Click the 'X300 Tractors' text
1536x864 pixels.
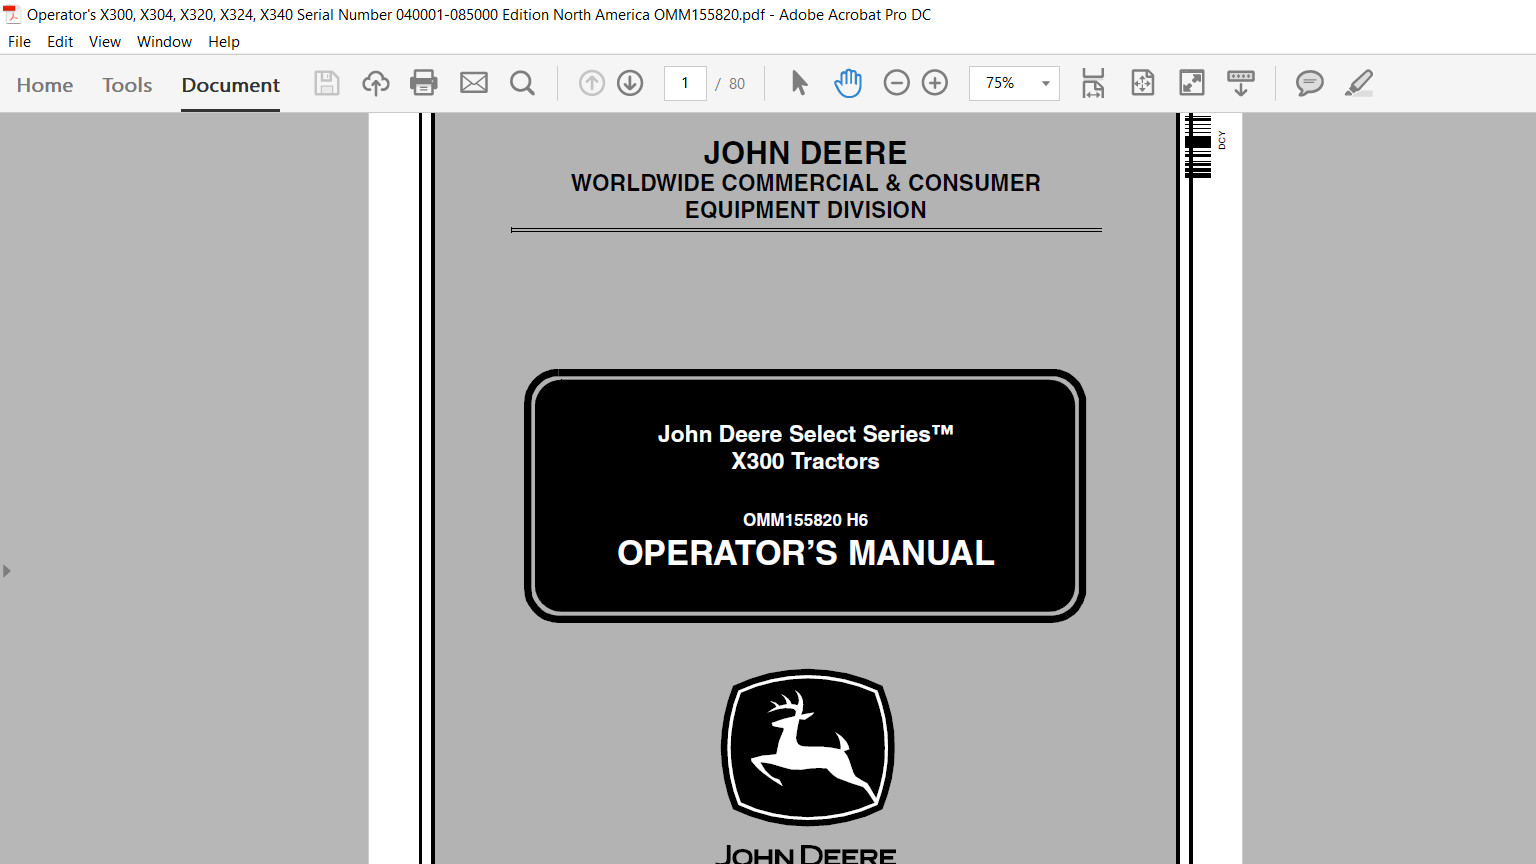pyautogui.click(x=806, y=461)
